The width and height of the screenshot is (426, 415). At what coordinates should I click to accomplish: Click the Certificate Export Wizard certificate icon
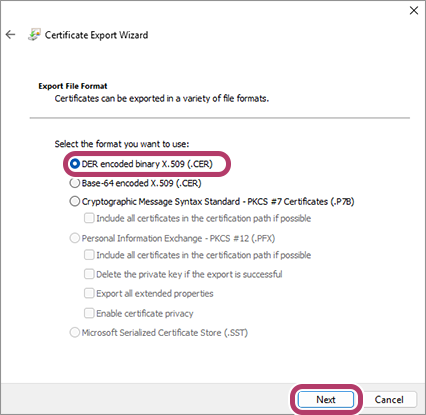pos(34,35)
